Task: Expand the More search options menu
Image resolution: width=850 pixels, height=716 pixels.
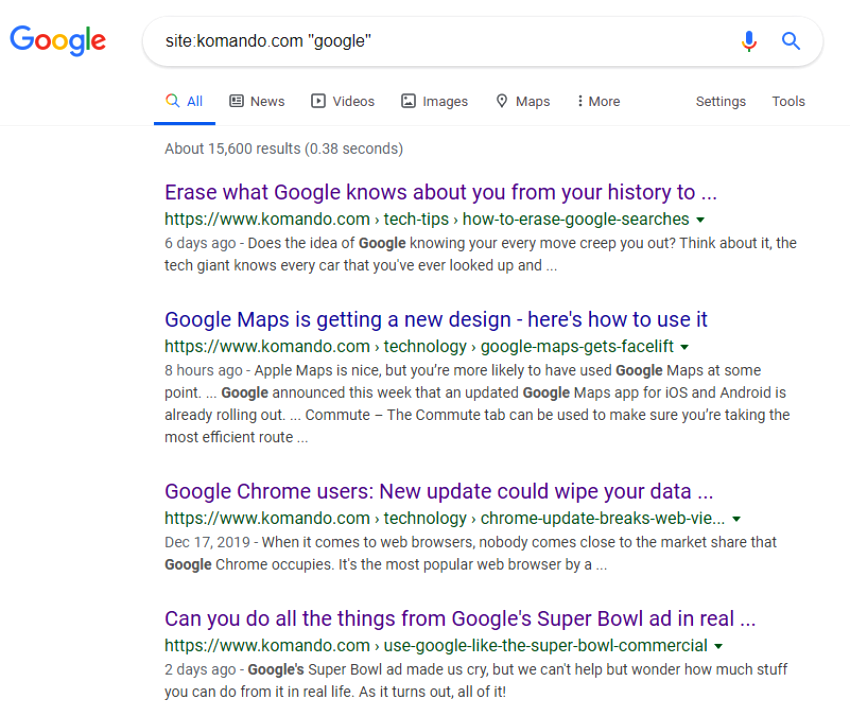Action: [x=599, y=101]
